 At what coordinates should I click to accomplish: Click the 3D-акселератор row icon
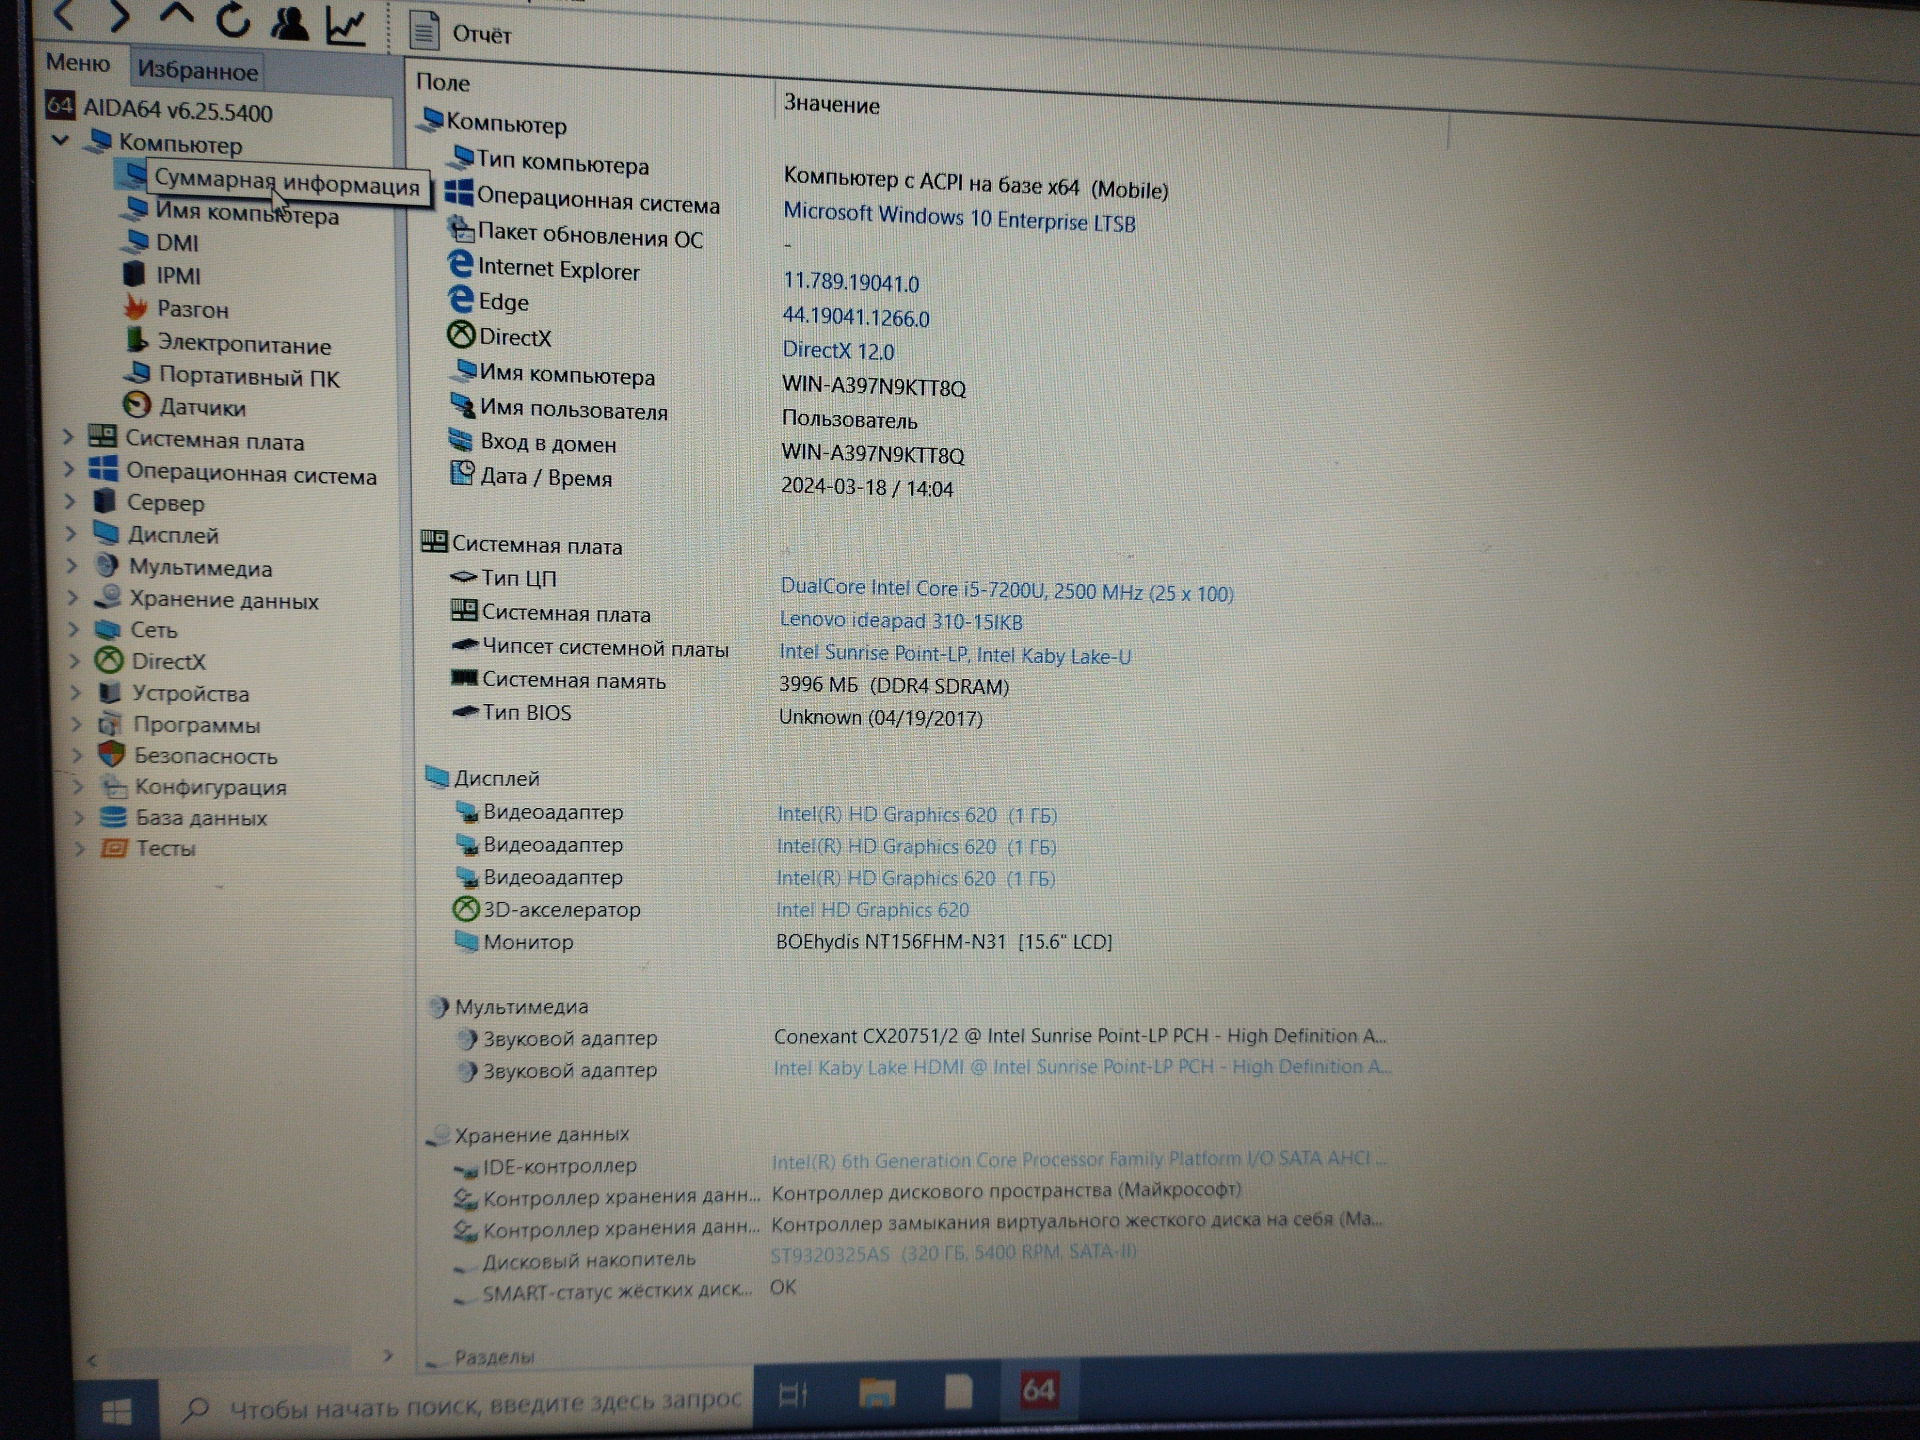click(x=466, y=908)
